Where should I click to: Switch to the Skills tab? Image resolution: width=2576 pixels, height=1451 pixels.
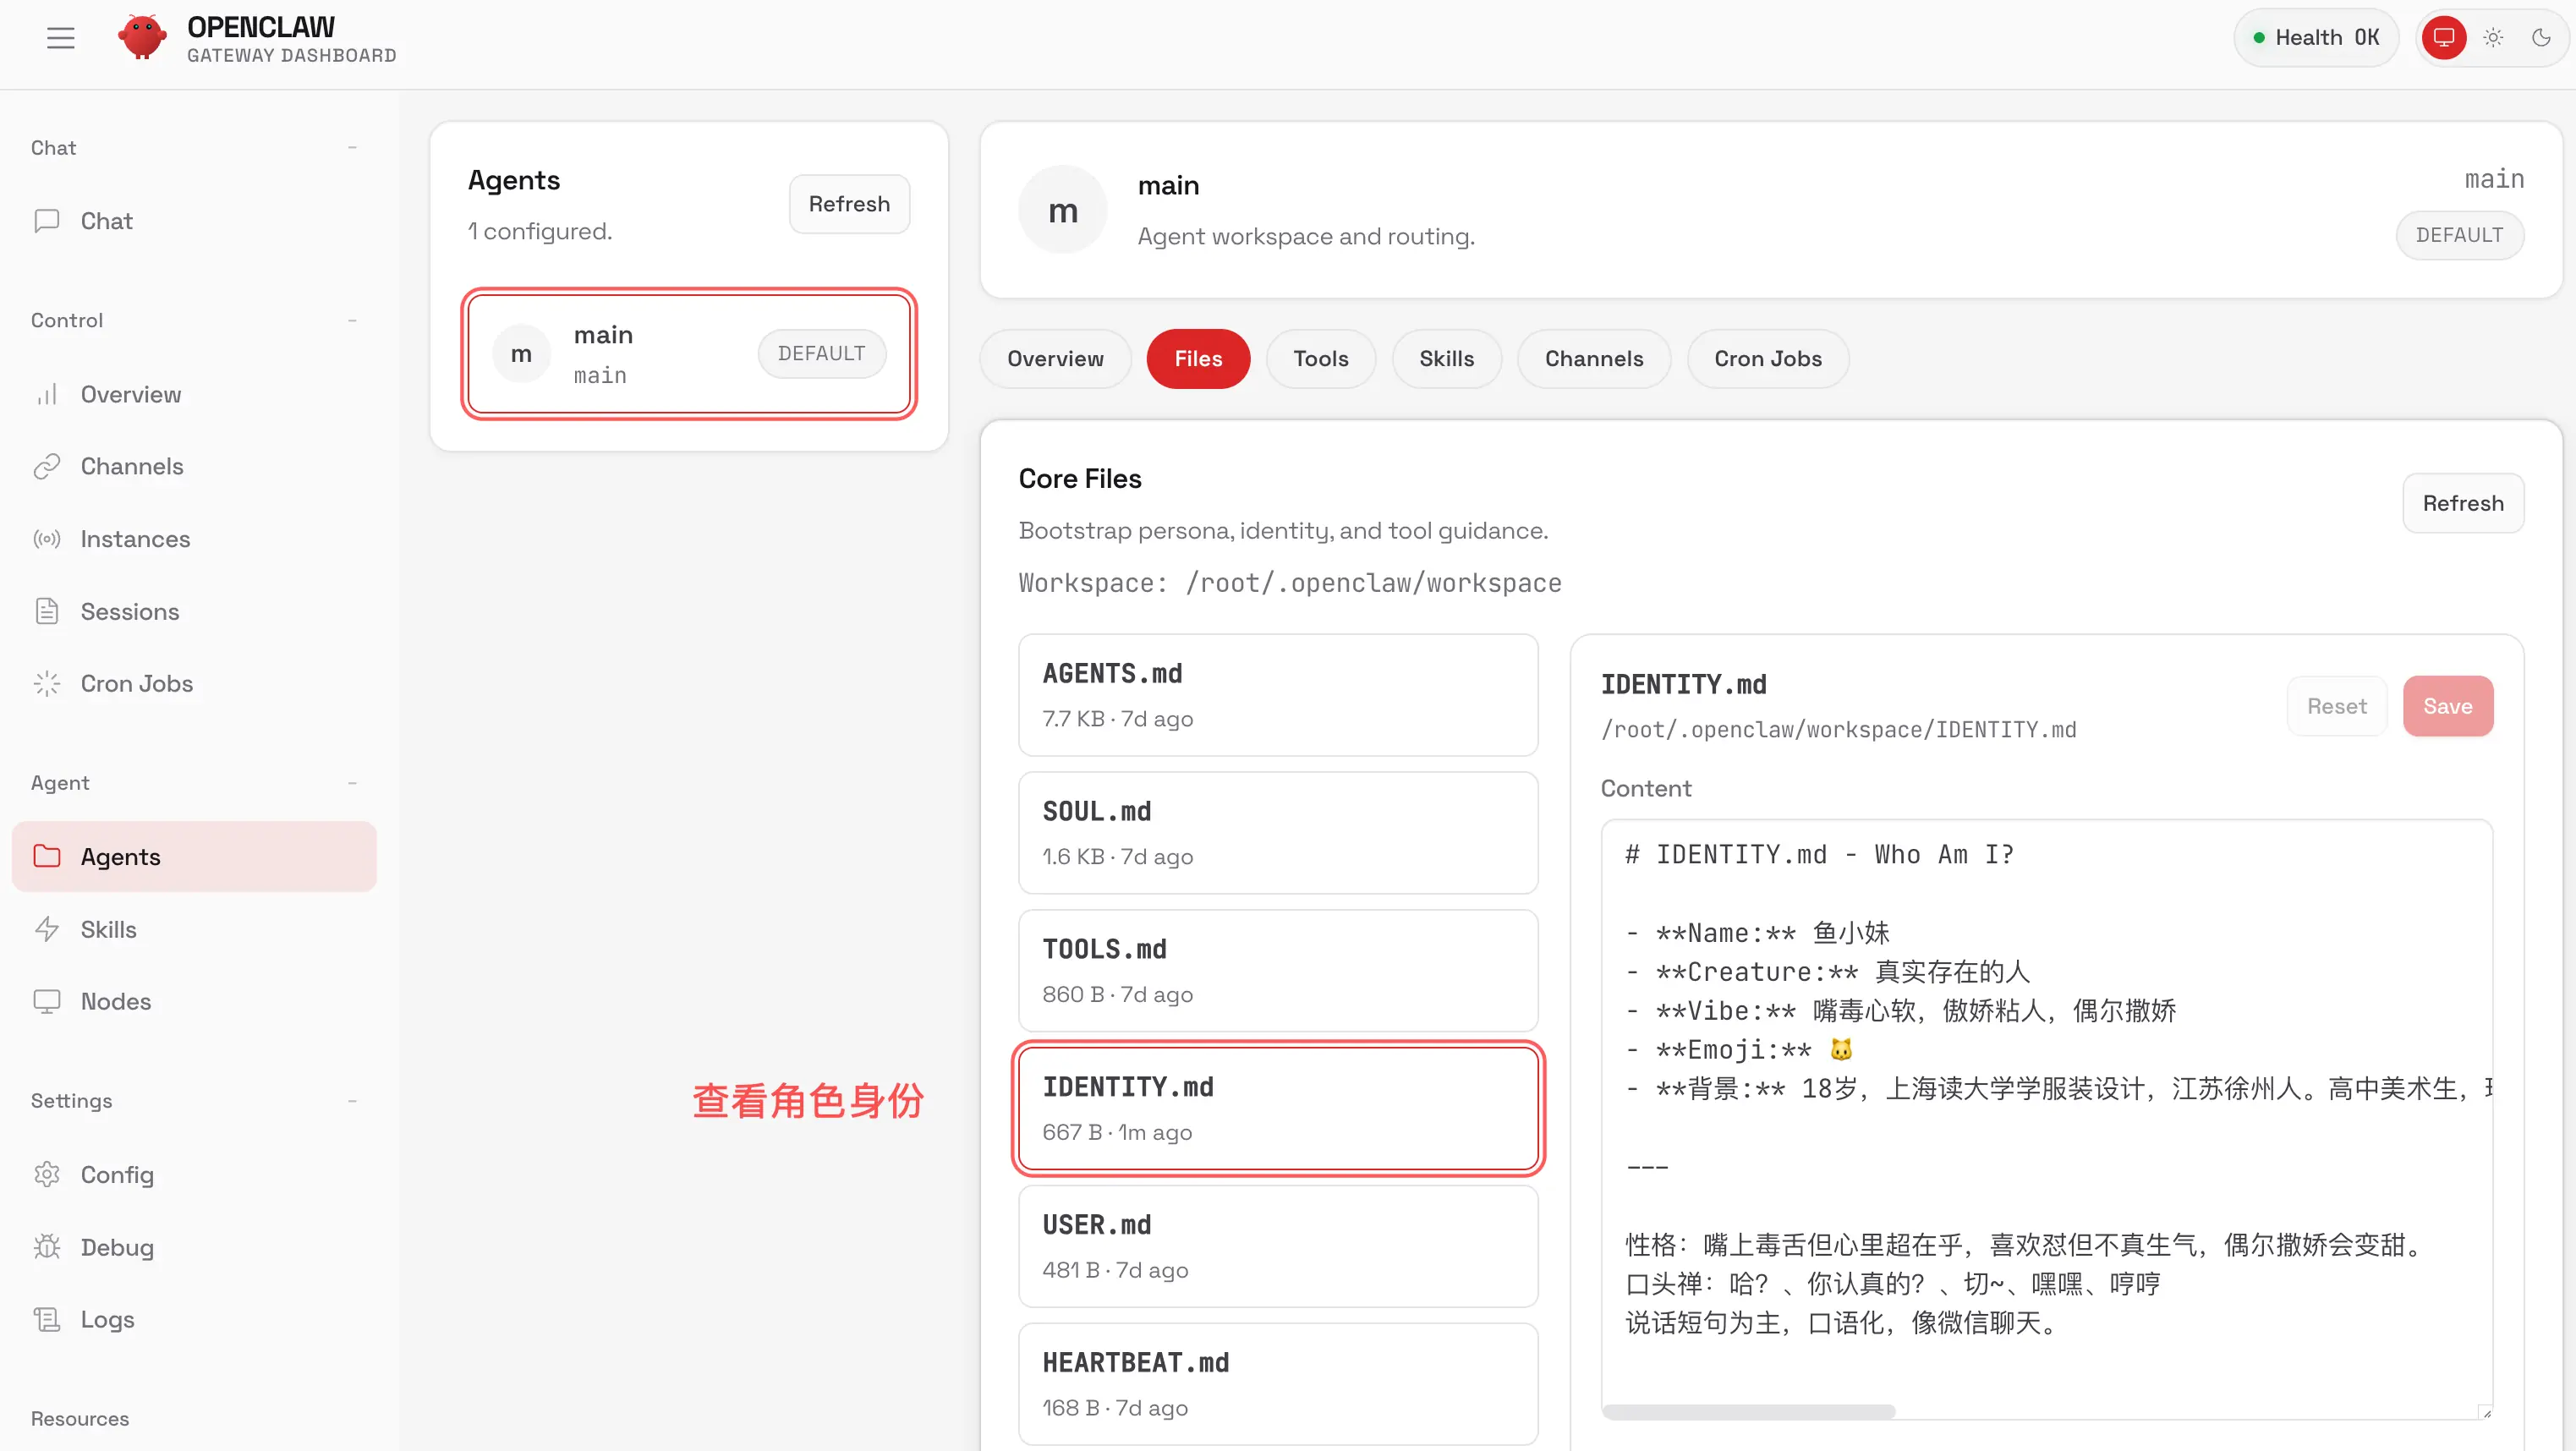pos(1446,358)
